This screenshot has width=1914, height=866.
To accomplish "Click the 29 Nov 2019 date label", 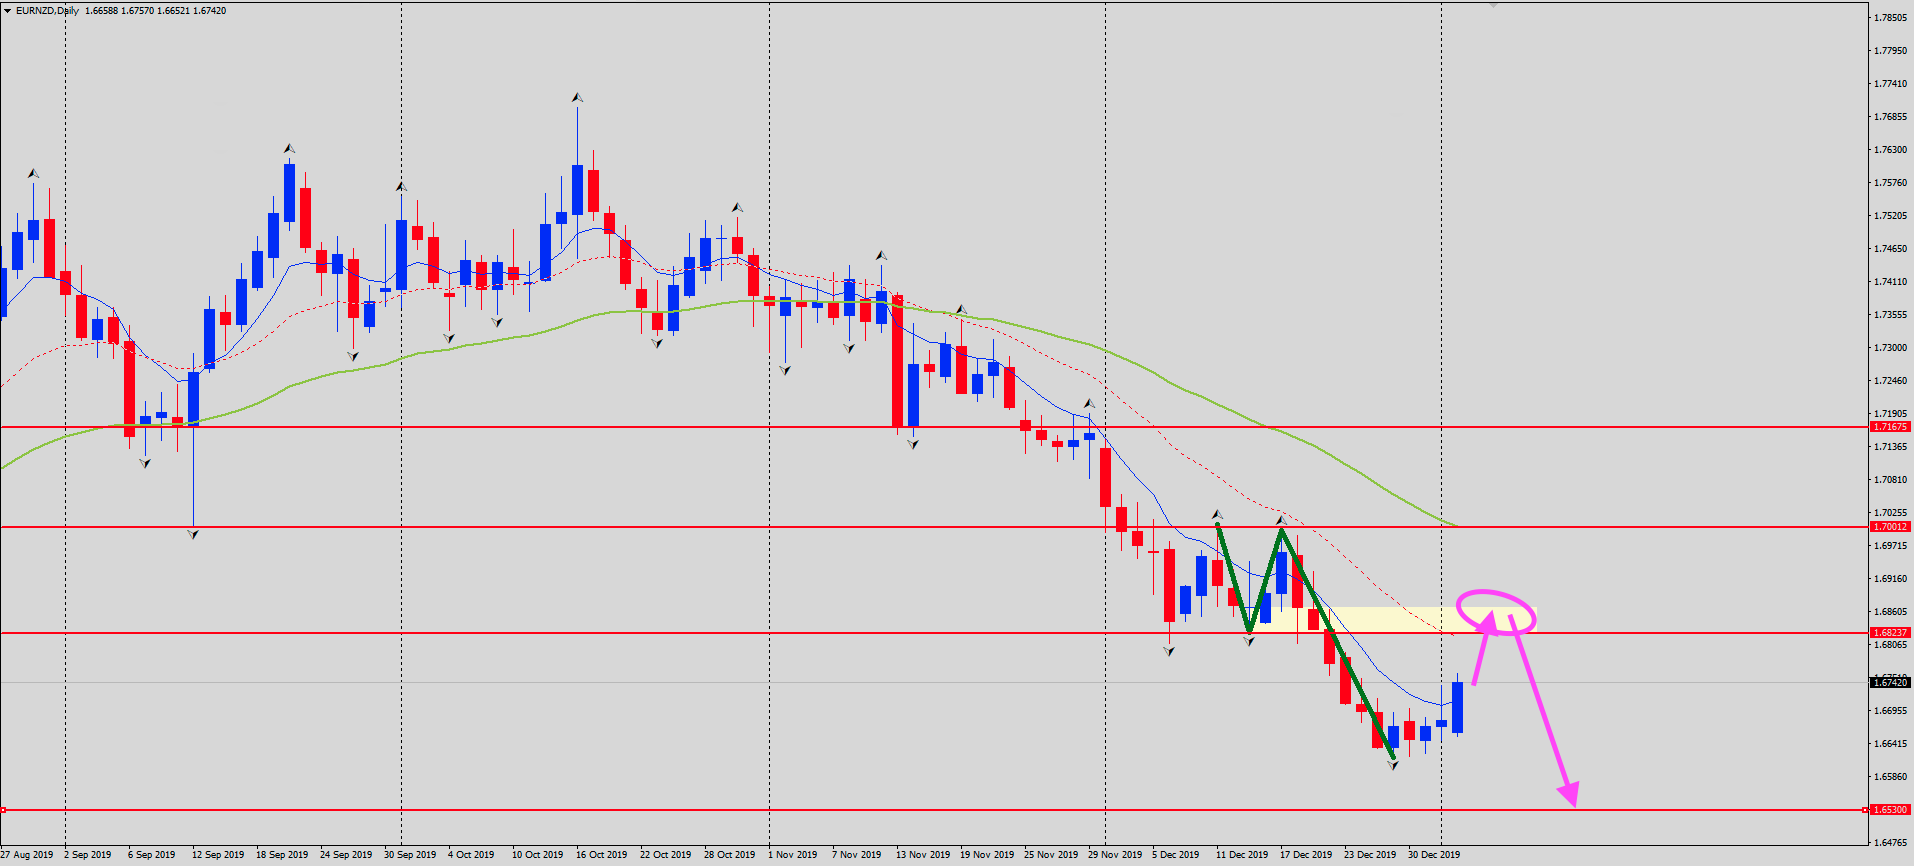I will (x=1115, y=855).
